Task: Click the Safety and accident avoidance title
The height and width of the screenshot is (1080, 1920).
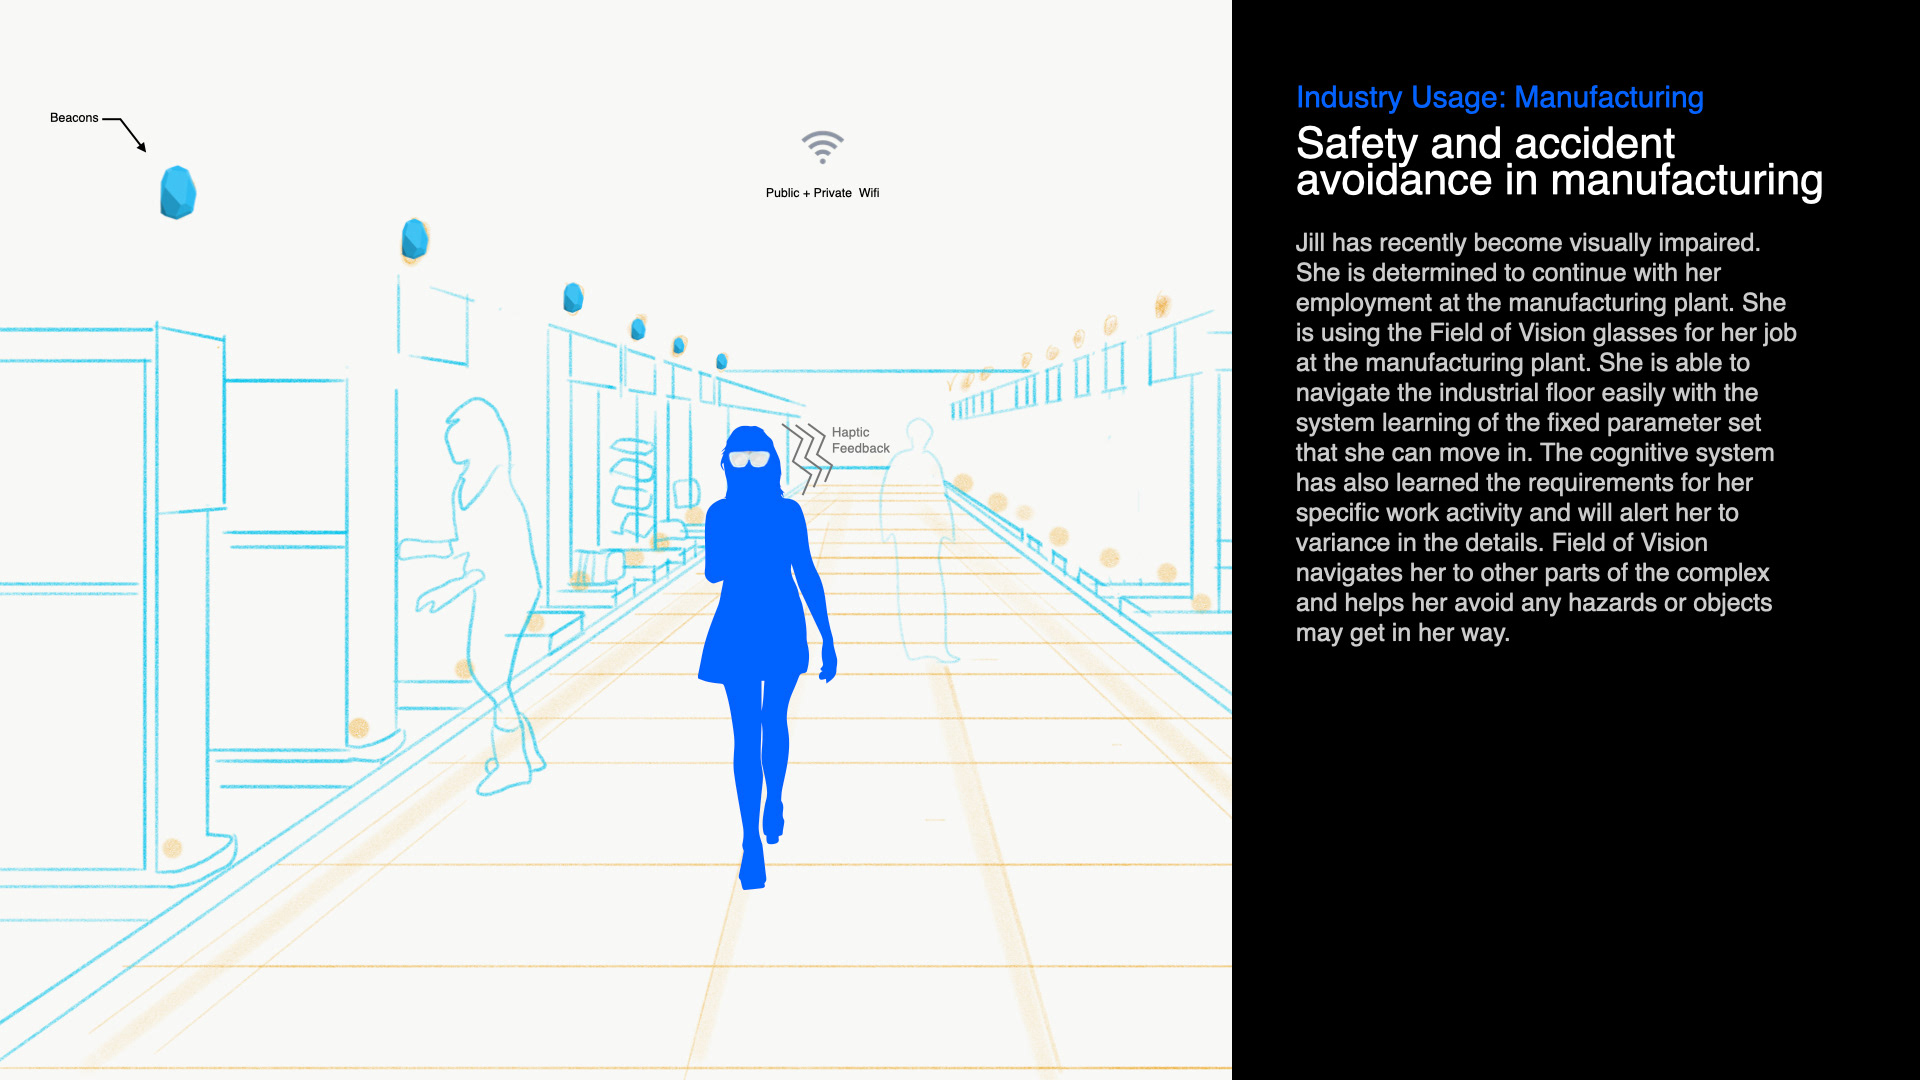Action: click(x=1558, y=162)
